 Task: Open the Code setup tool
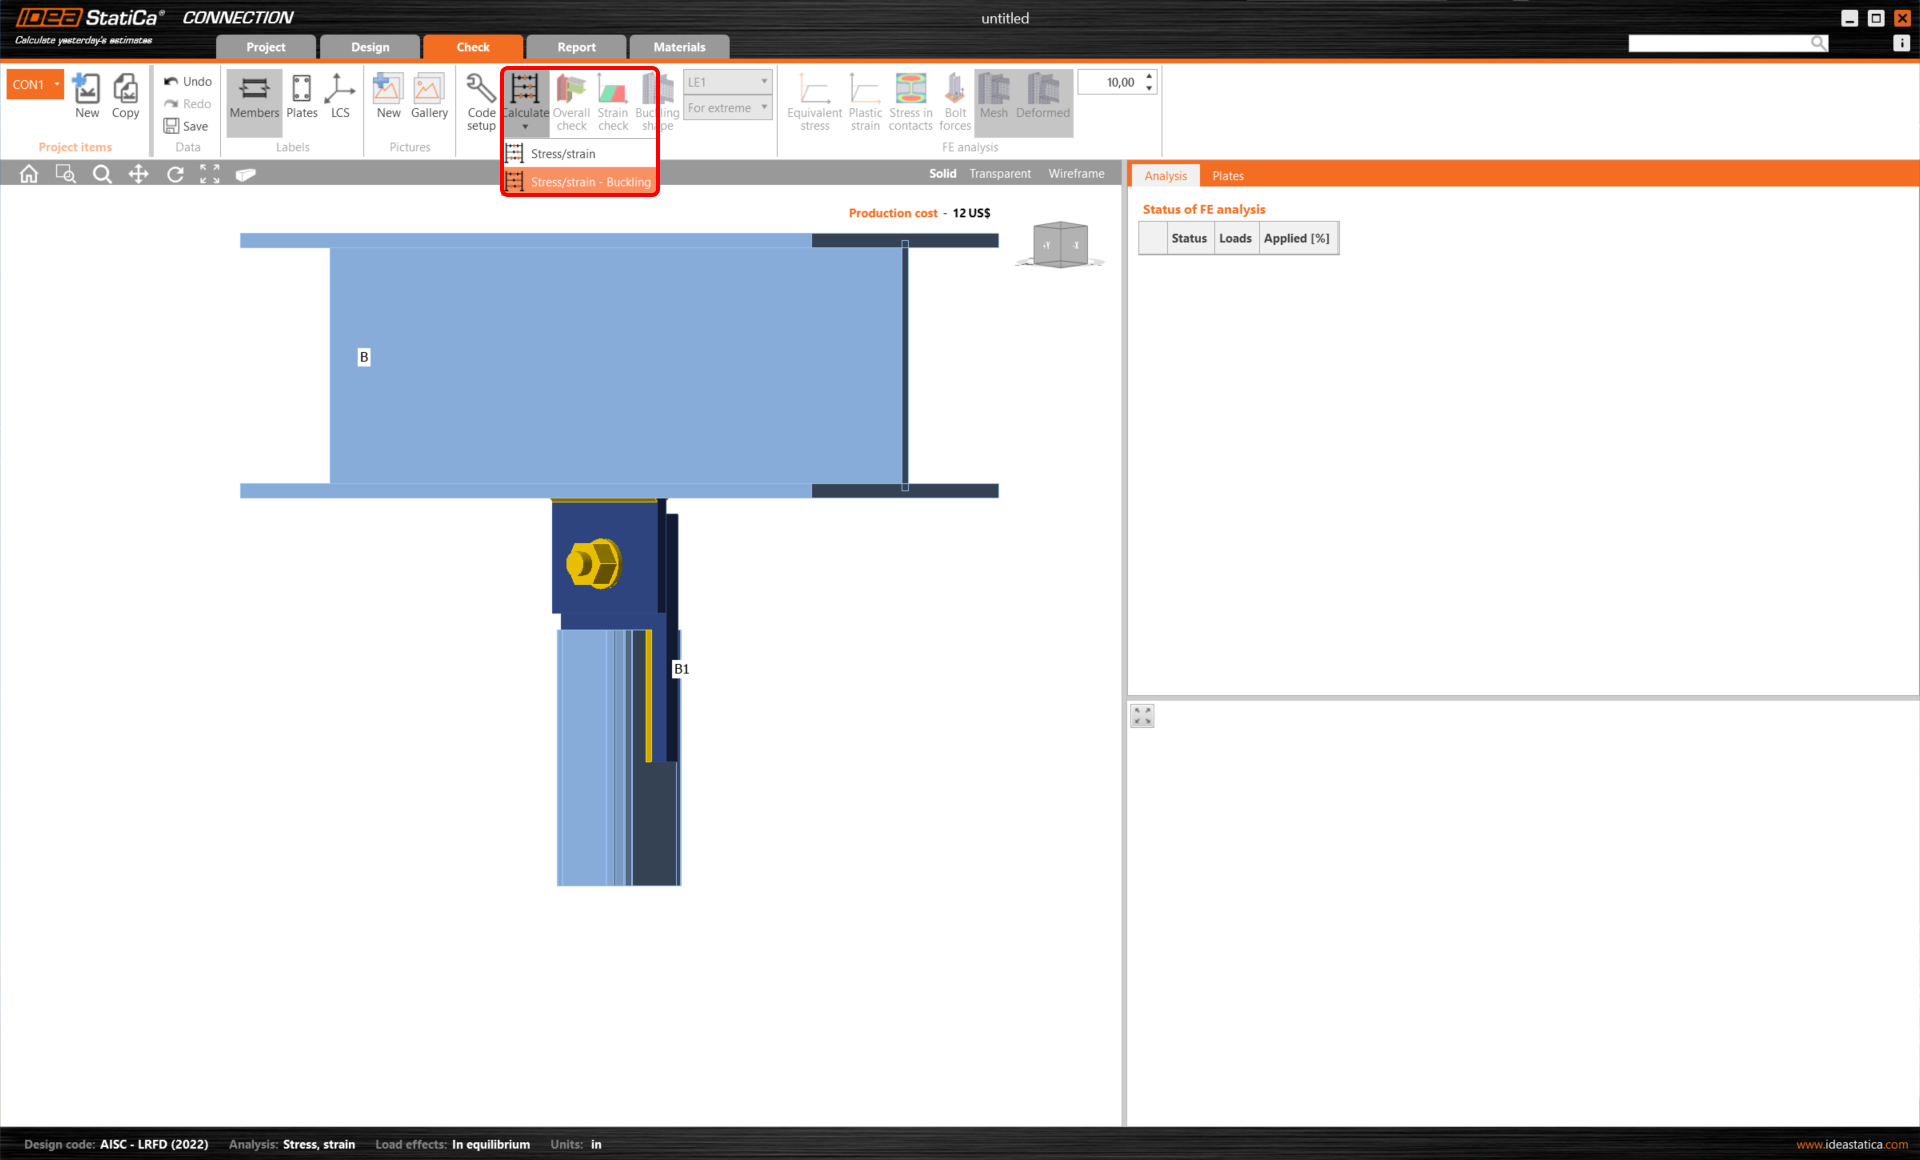pos(481,100)
